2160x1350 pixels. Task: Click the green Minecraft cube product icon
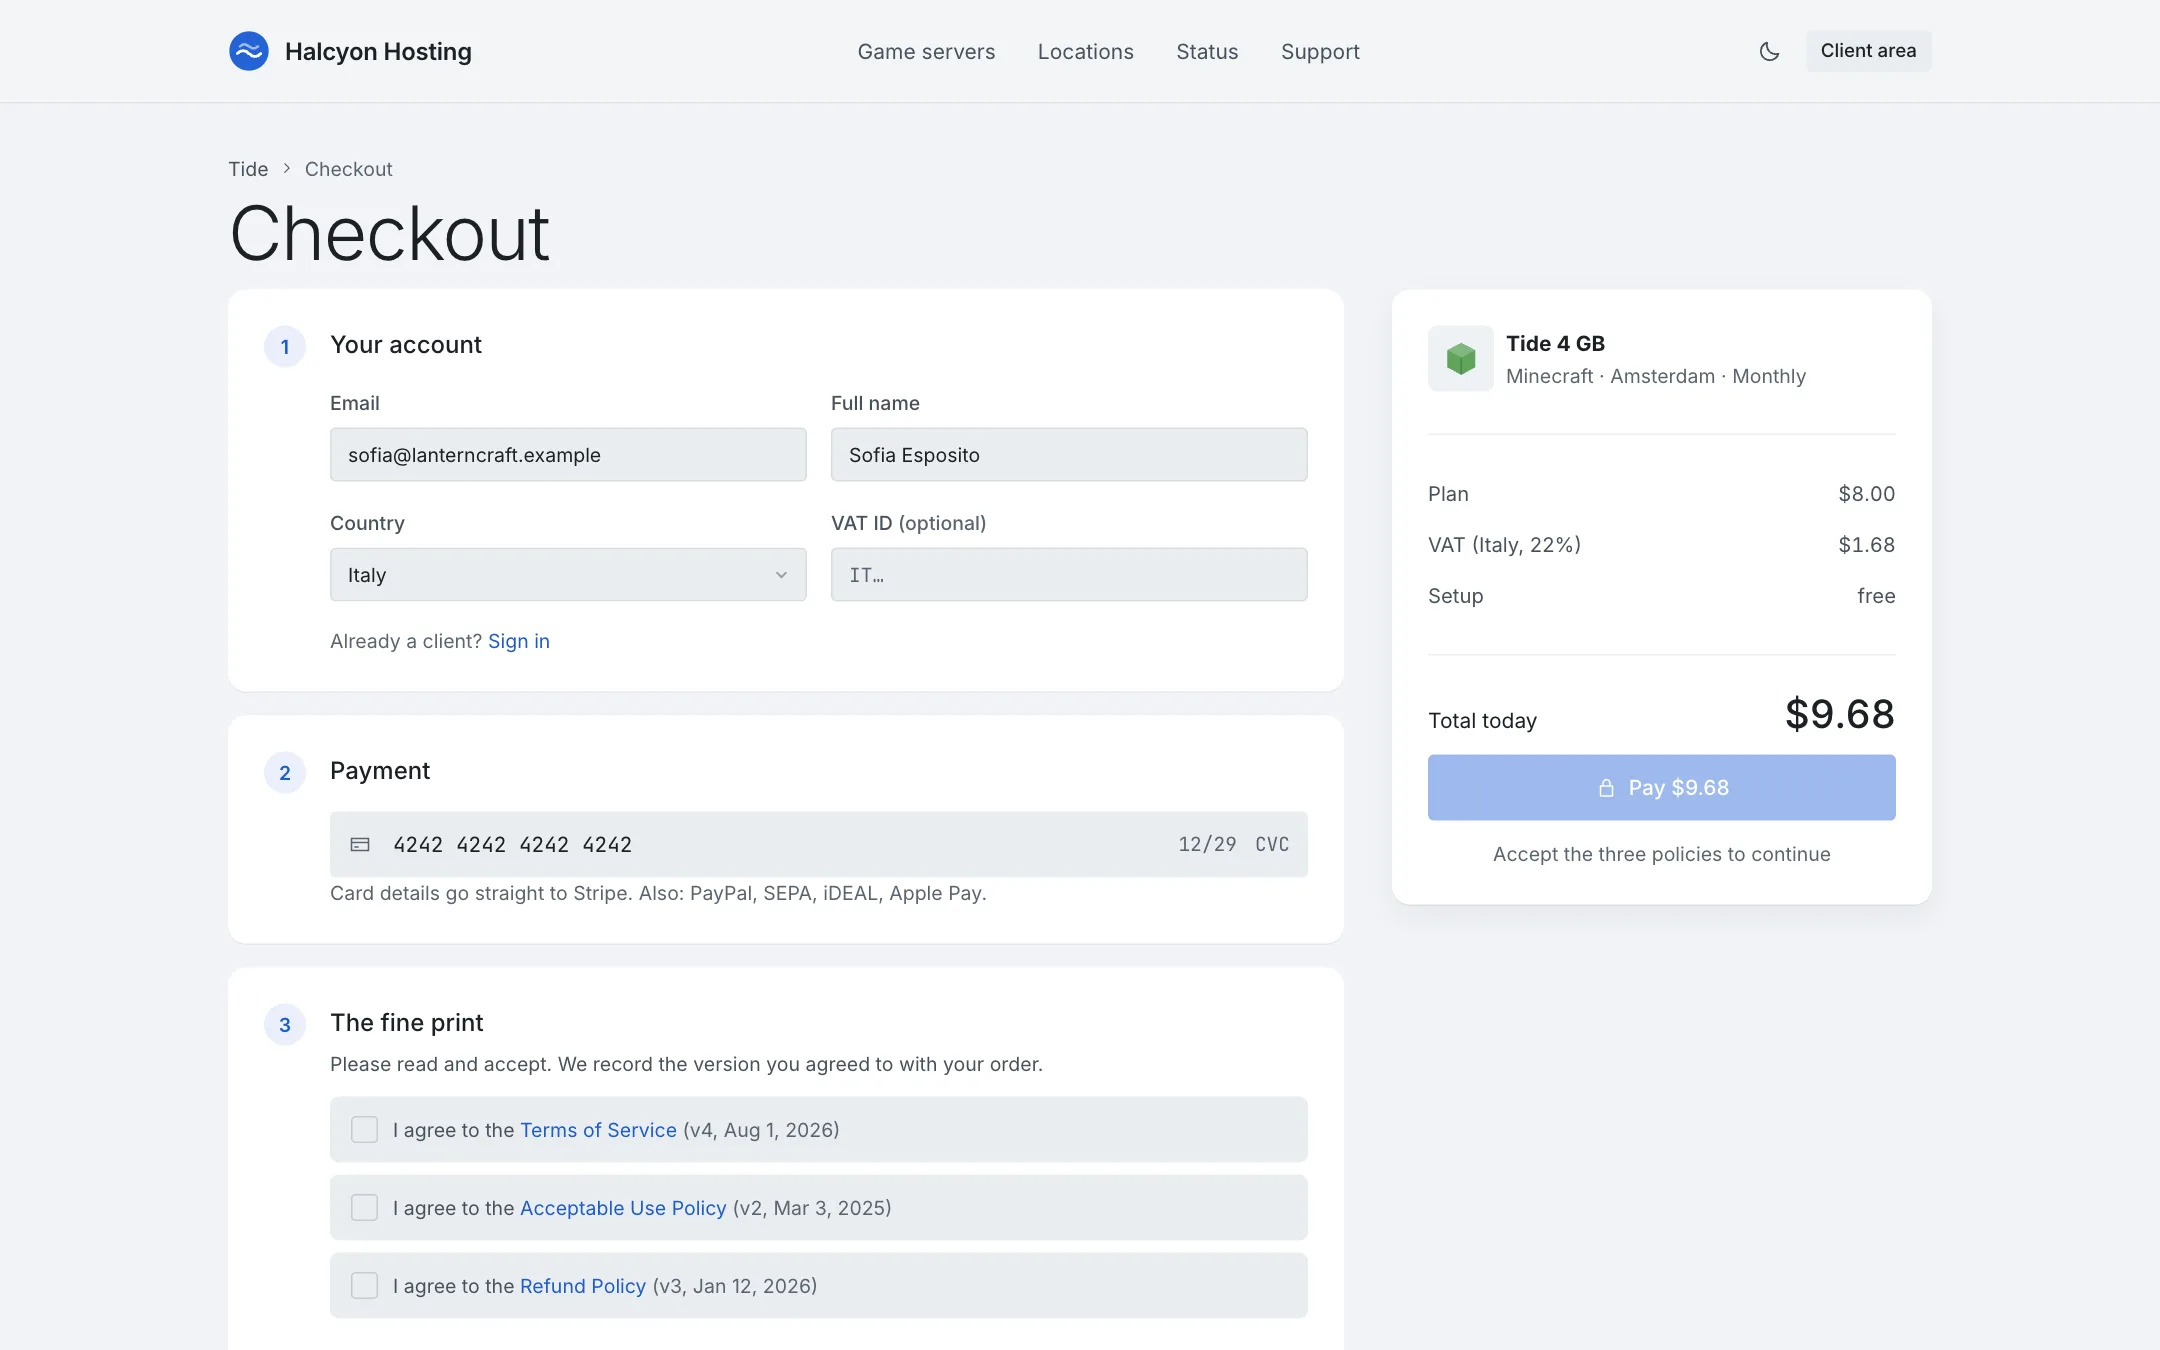(x=1461, y=358)
